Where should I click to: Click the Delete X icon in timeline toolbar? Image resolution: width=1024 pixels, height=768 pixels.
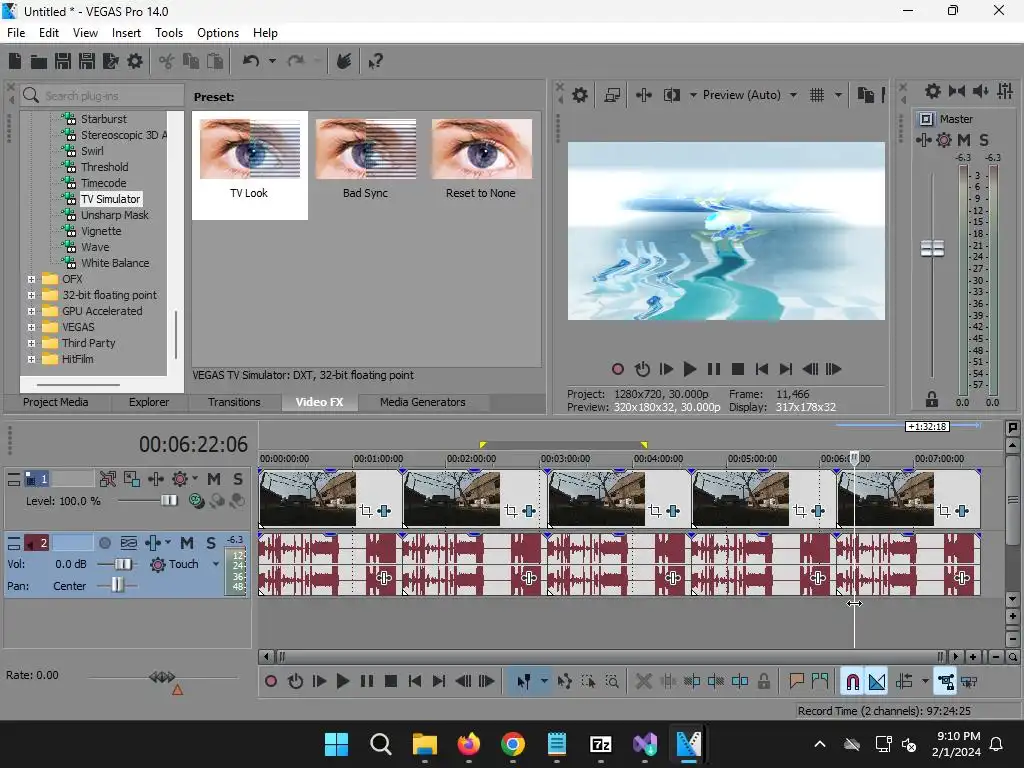pos(643,682)
